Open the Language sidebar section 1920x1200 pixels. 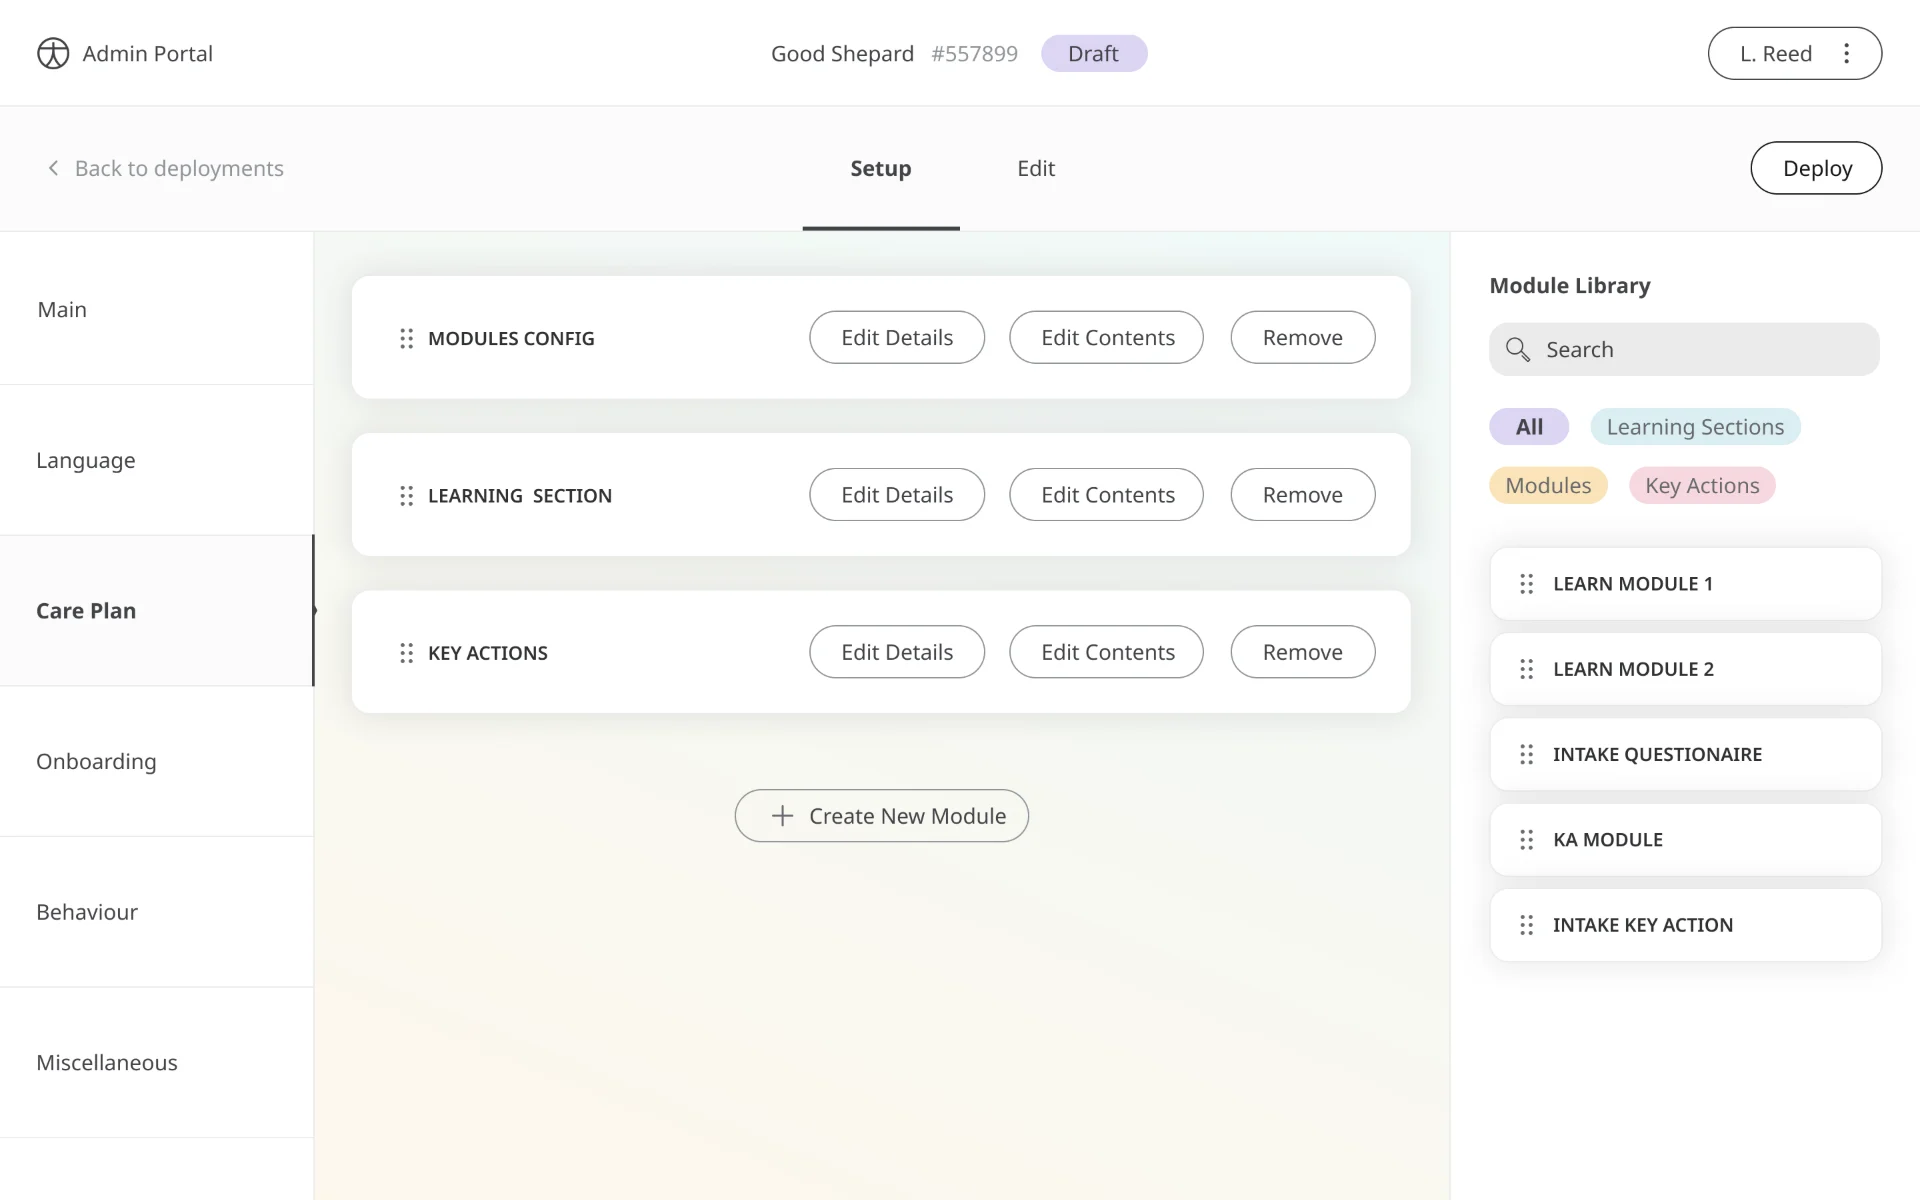[157, 460]
